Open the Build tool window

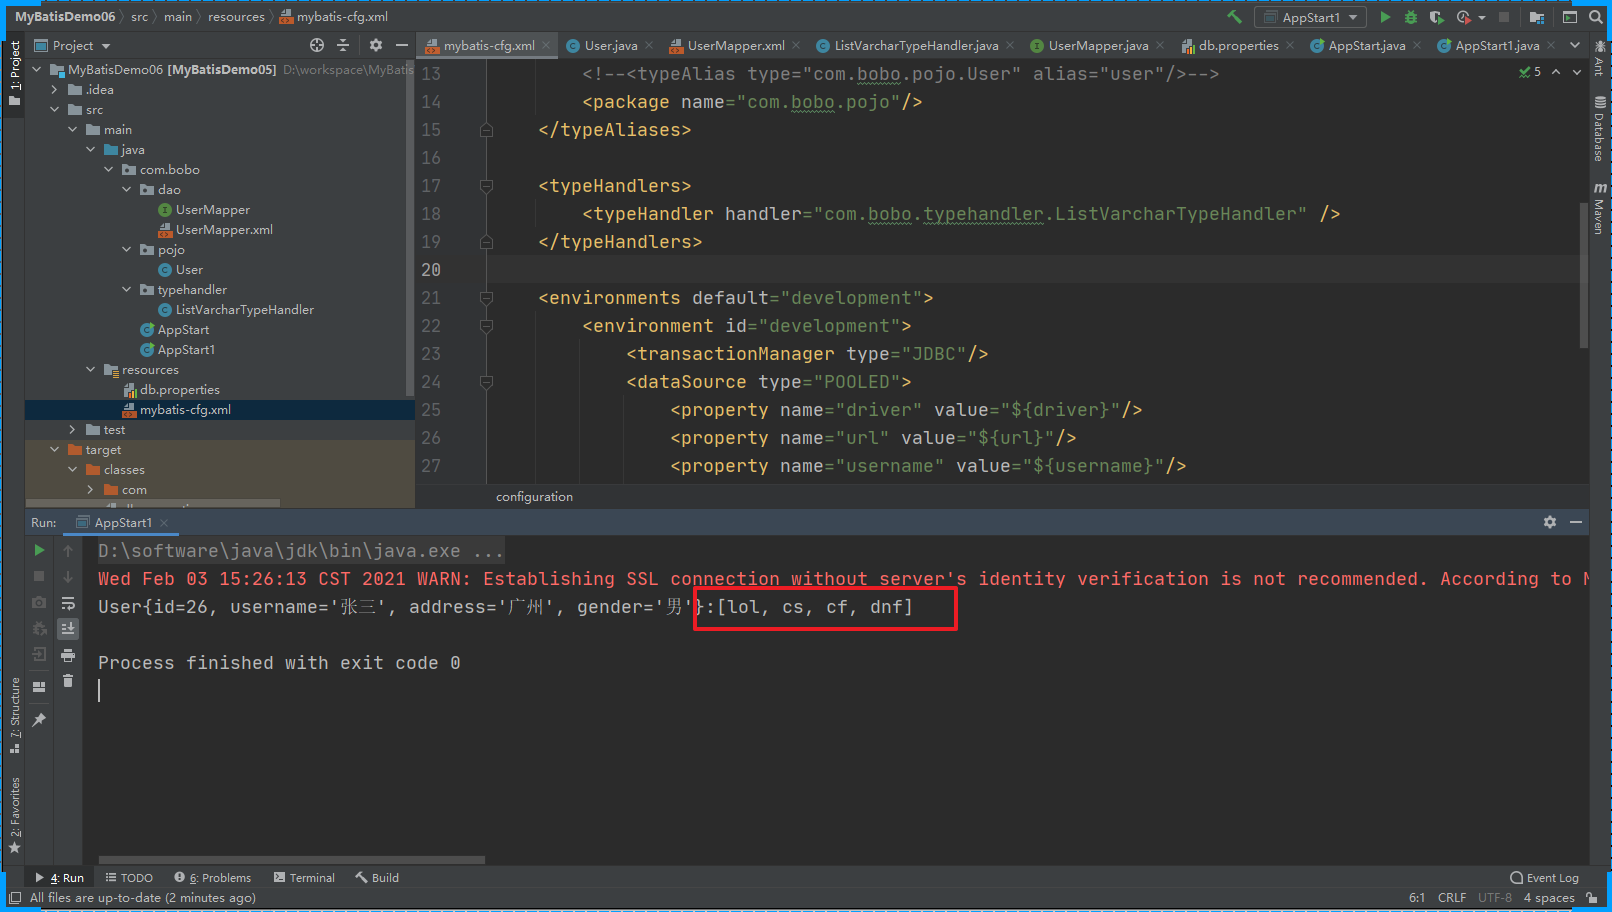pyautogui.click(x=377, y=878)
